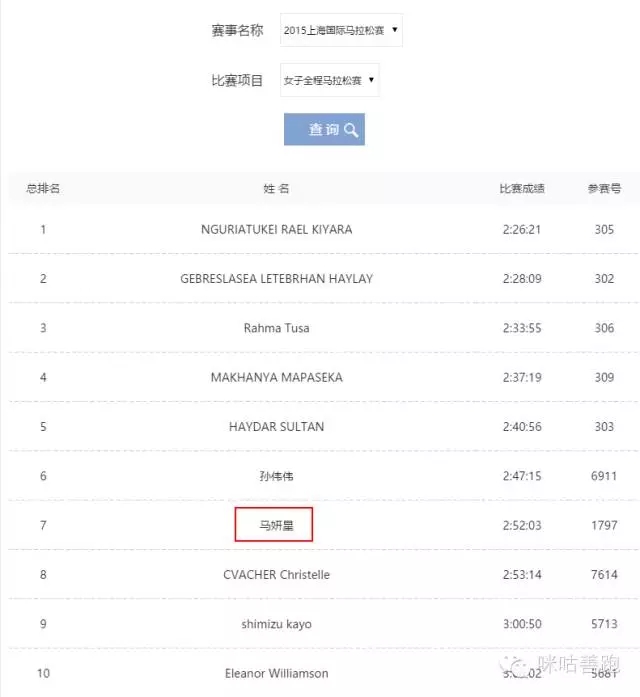Select runner NGURIATUKEI RAEL KIYARA
640x697 pixels.
point(276,229)
